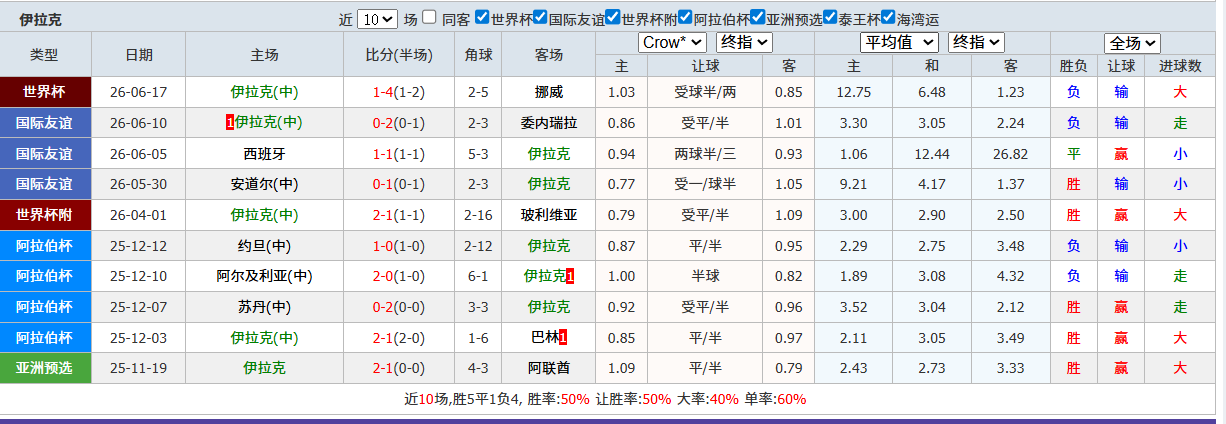
Task: Open the 0-2(0-1) score link versus 委内瑞拉
Action: tap(398, 123)
